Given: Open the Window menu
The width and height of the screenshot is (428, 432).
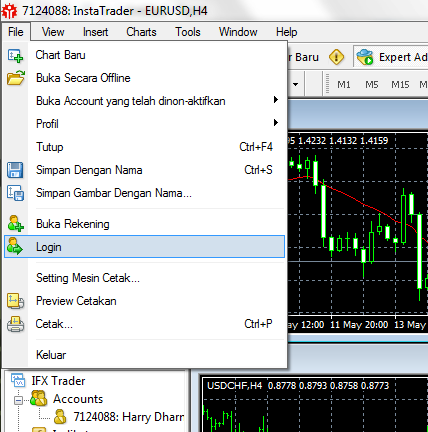Looking at the screenshot, I should click(238, 32).
